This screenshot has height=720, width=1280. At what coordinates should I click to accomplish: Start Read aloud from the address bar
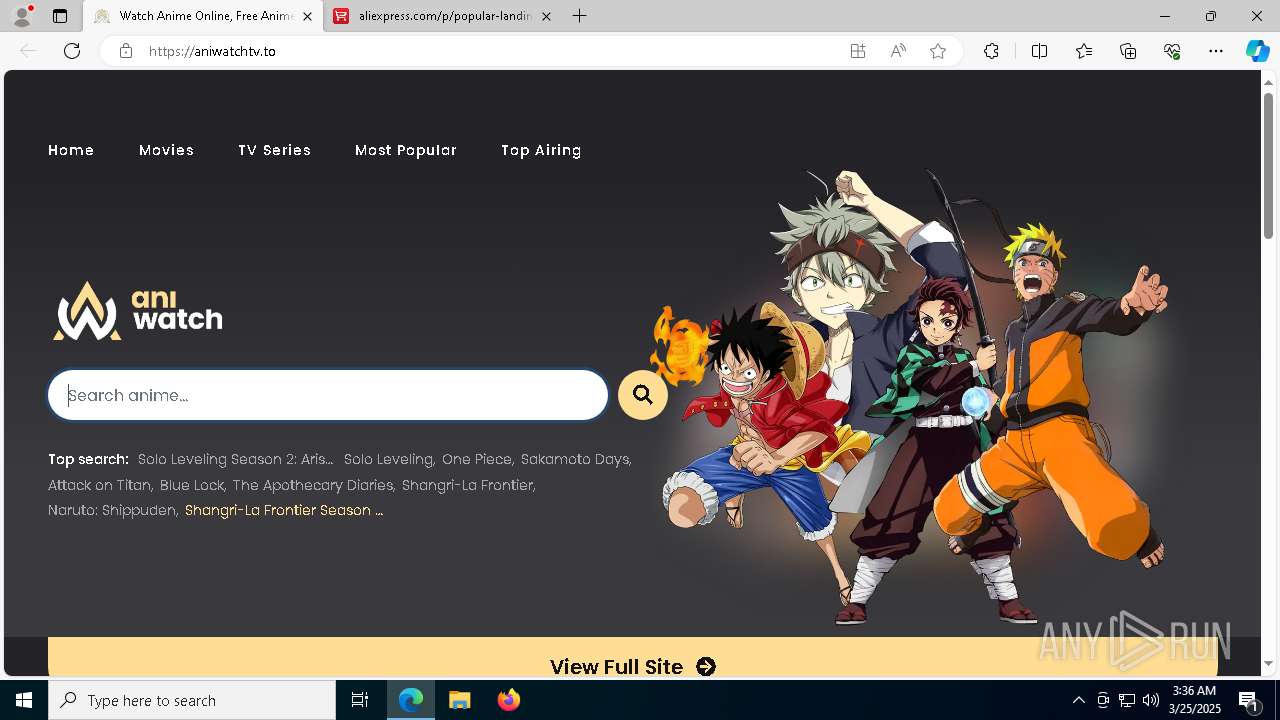coord(898,51)
